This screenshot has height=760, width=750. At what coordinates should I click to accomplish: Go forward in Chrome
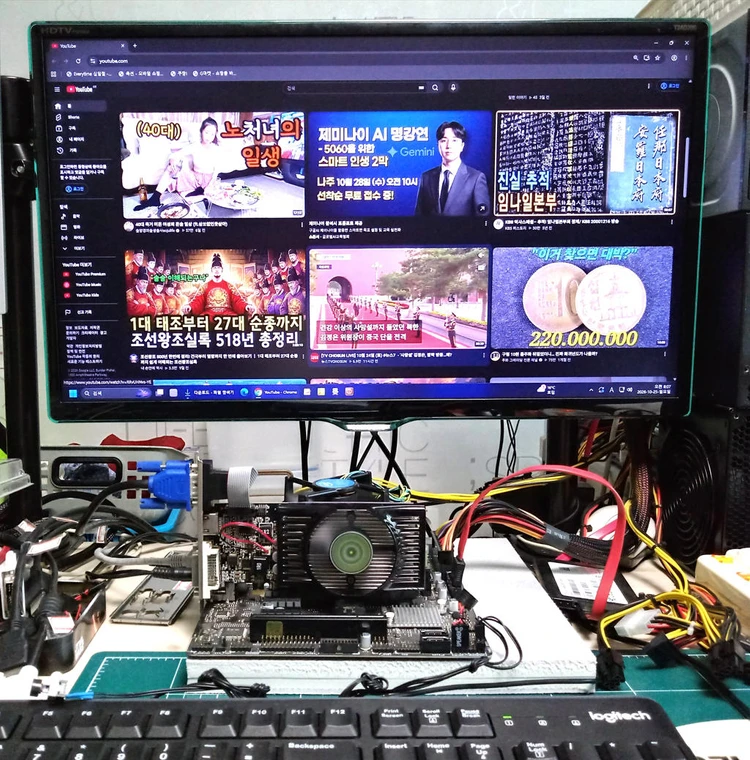pyautogui.click(x=66, y=61)
